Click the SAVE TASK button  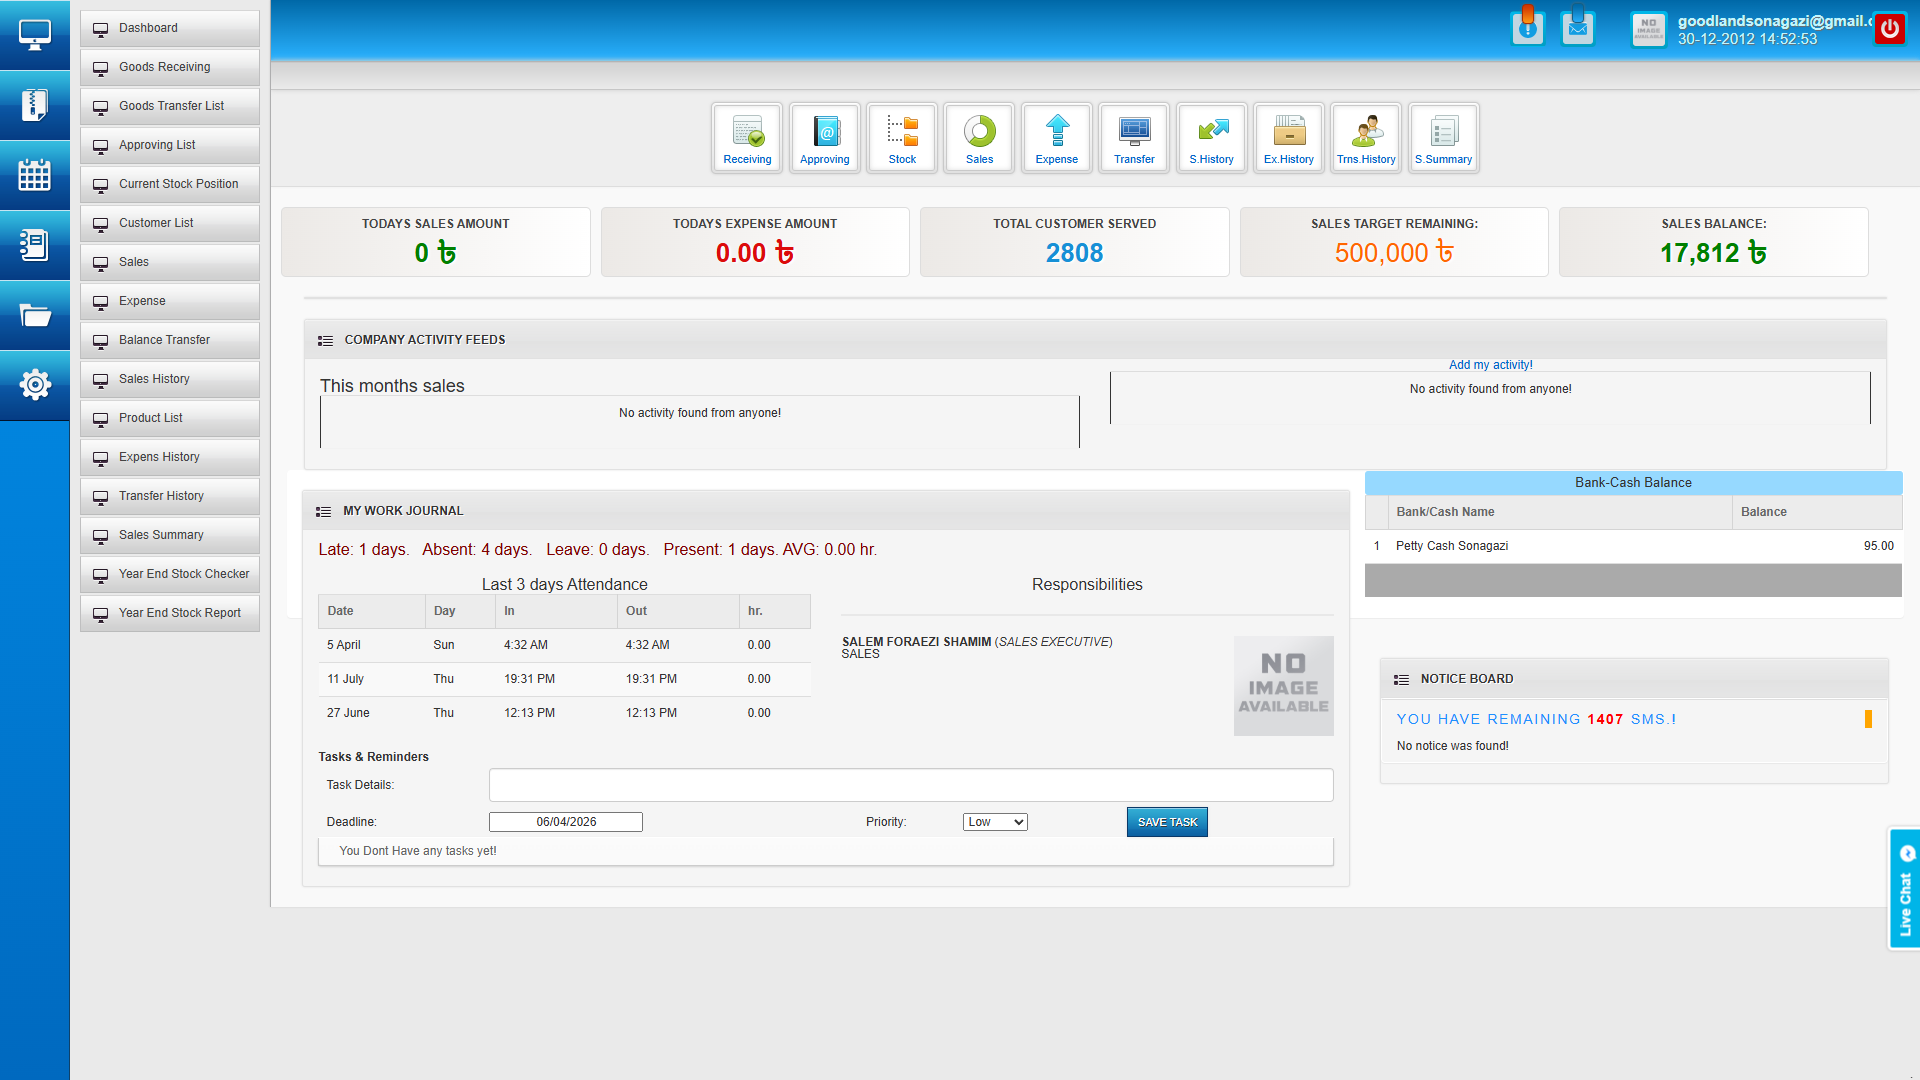pos(1166,821)
